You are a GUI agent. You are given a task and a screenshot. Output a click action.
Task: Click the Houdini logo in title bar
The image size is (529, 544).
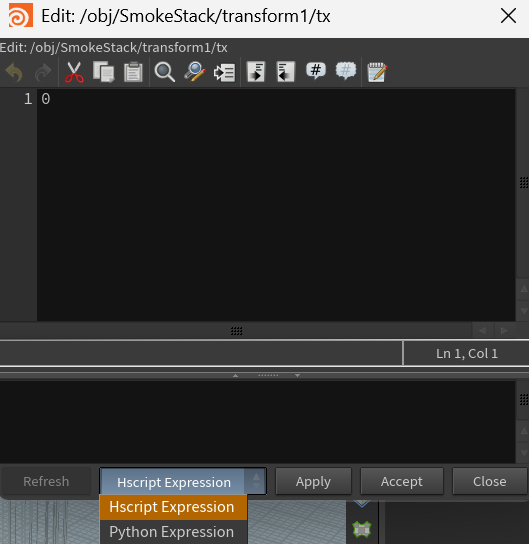click(x=21, y=15)
